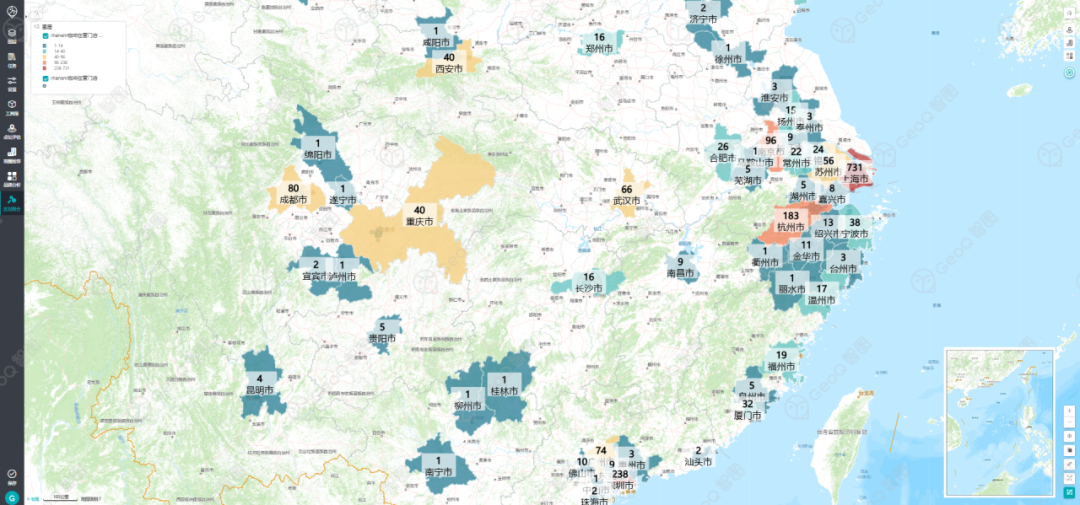
Task: Click the 厦门市 32 map label
Action: pyautogui.click(x=747, y=410)
